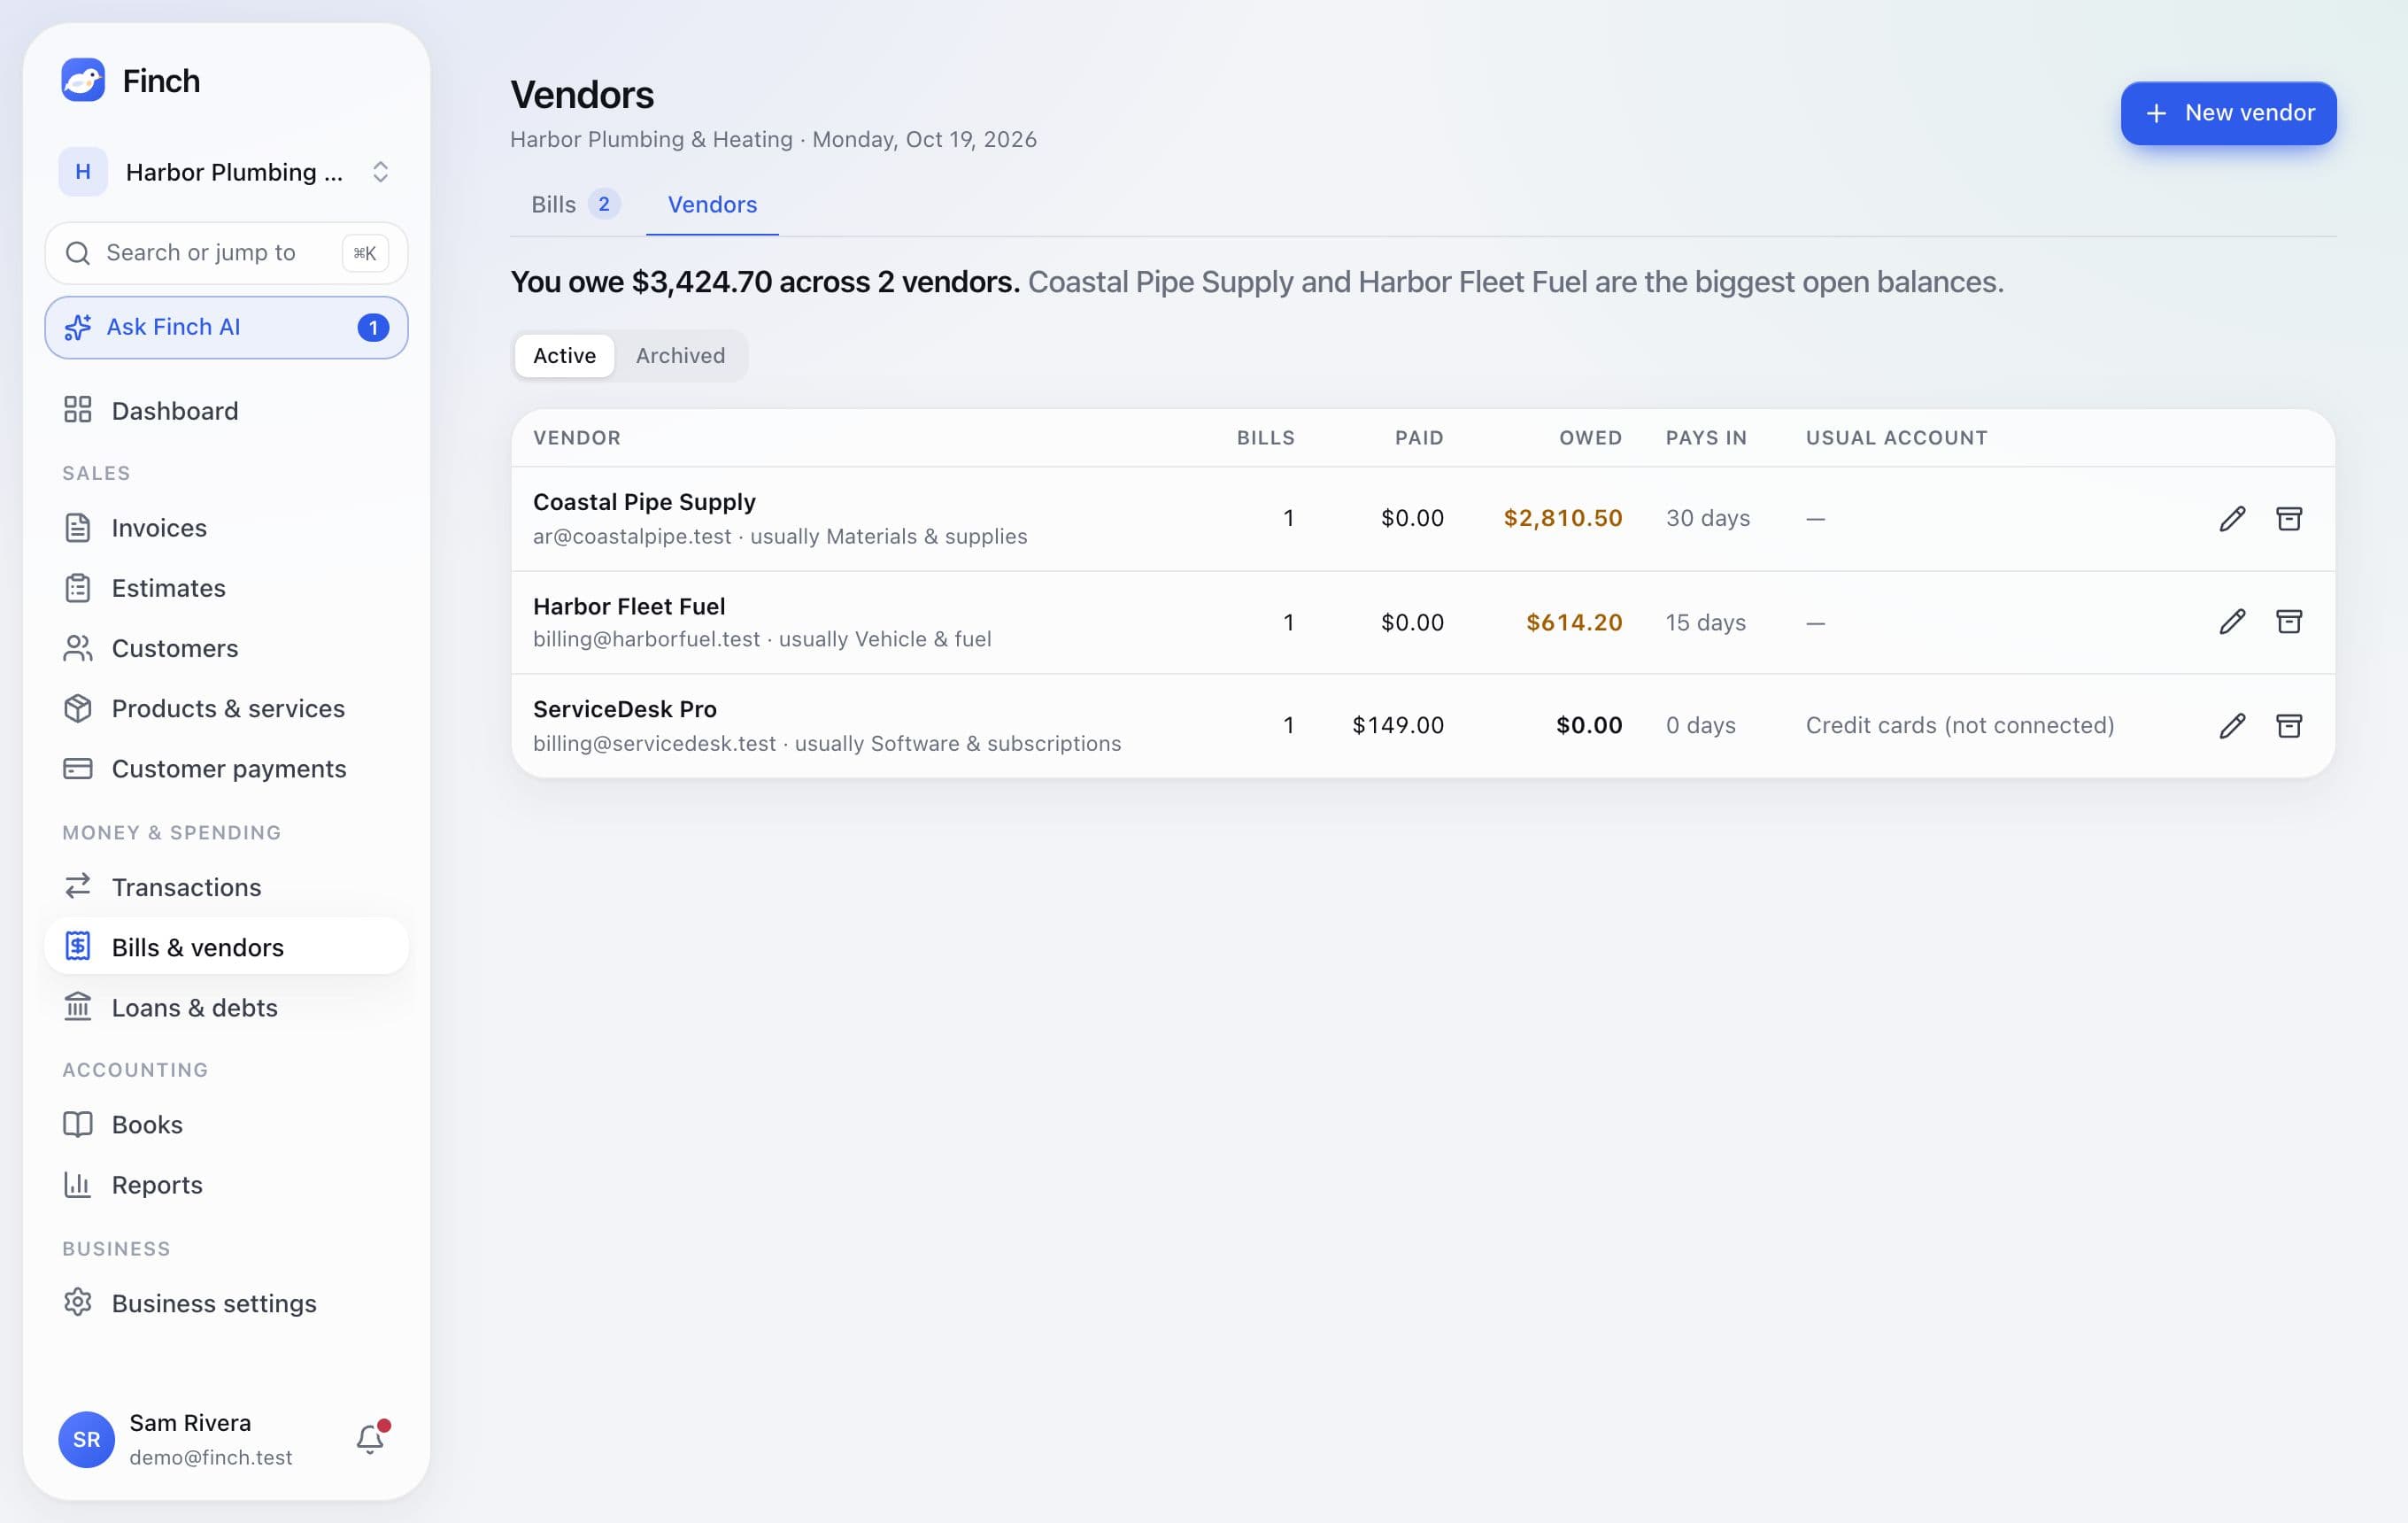Switch to the Bills tab

click(575, 204)
